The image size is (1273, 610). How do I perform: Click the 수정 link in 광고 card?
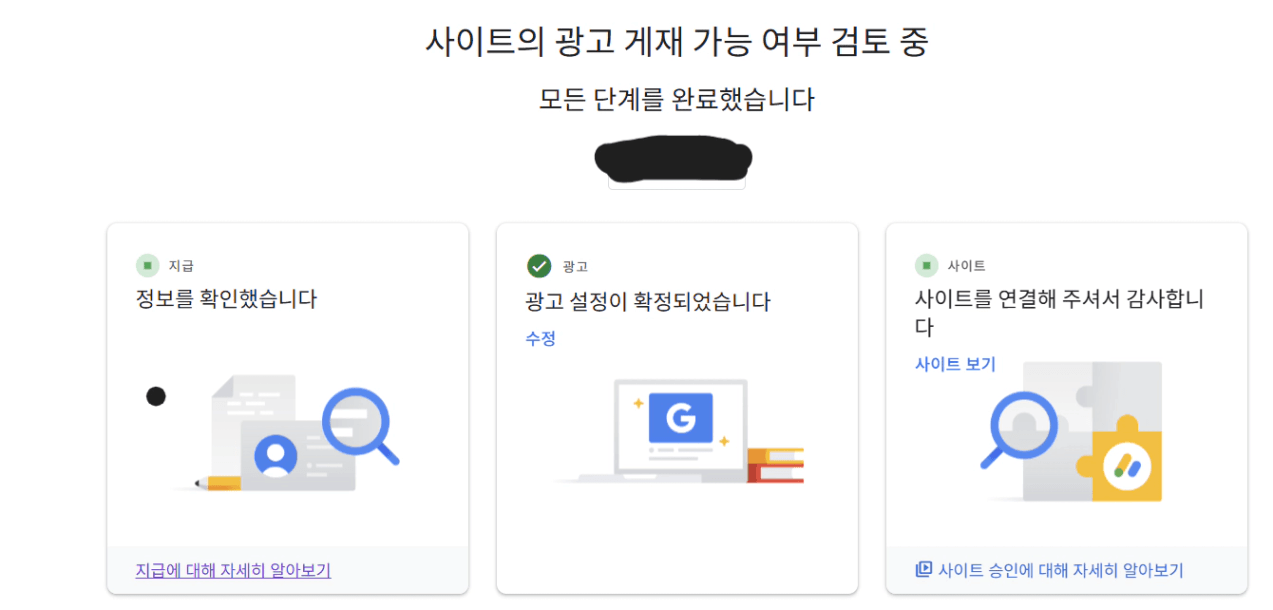click(x=540, y=338)
